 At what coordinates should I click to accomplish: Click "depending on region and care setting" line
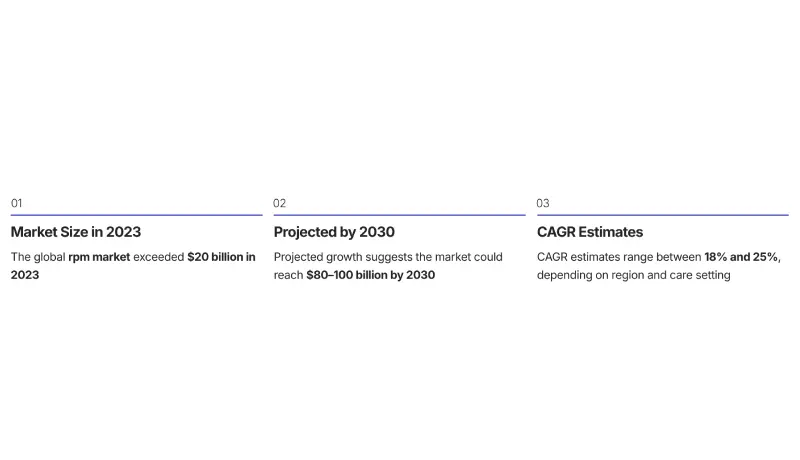pos(633,275)
